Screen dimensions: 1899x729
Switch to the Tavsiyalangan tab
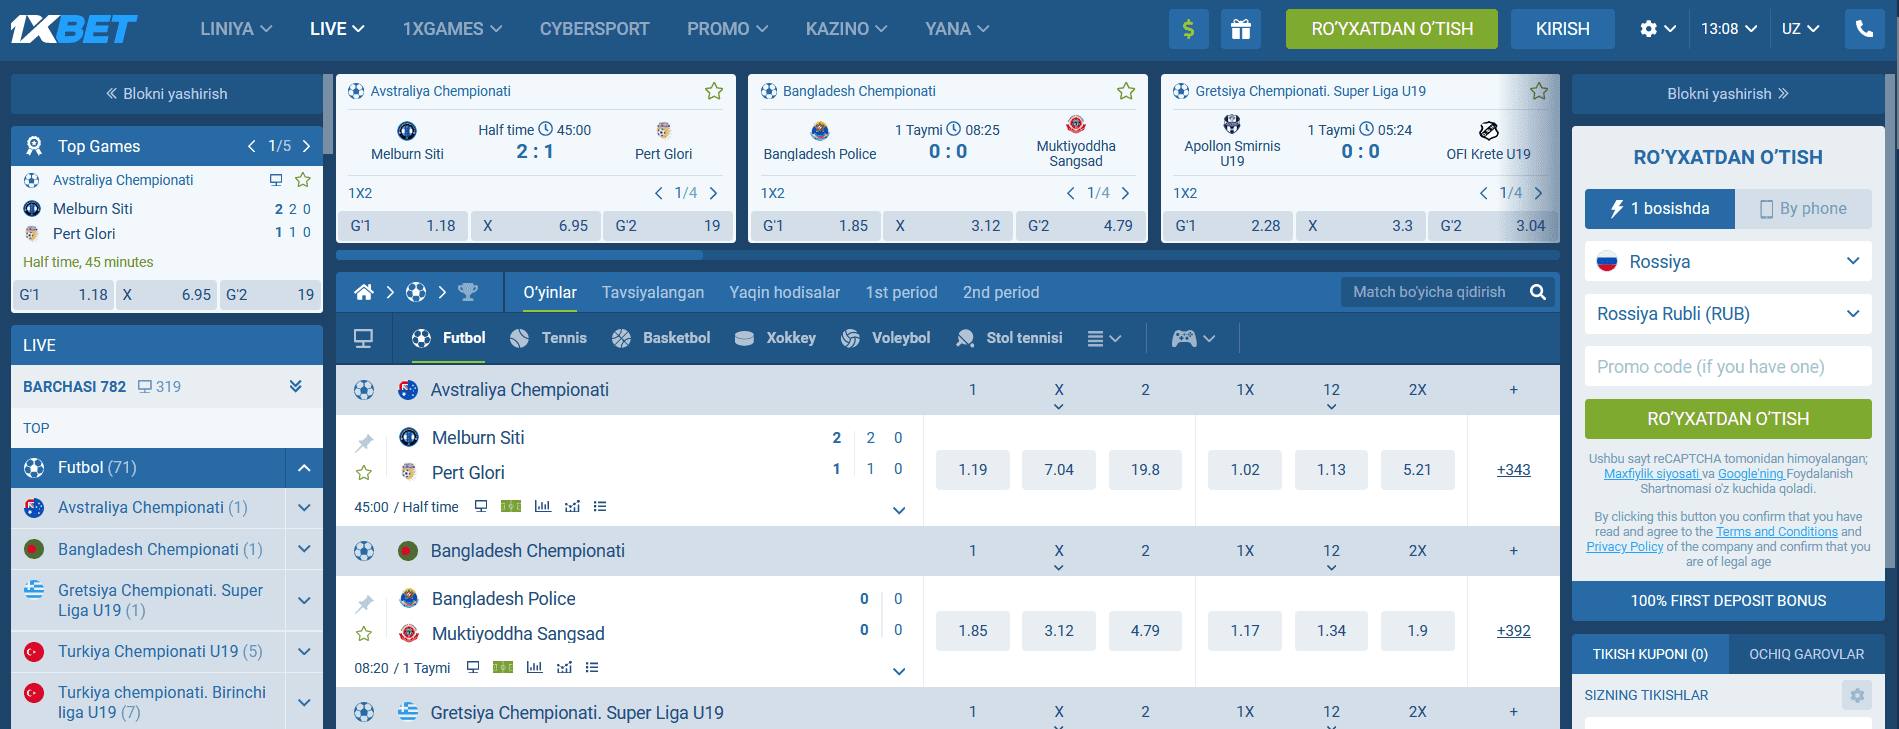click(653, 292)
